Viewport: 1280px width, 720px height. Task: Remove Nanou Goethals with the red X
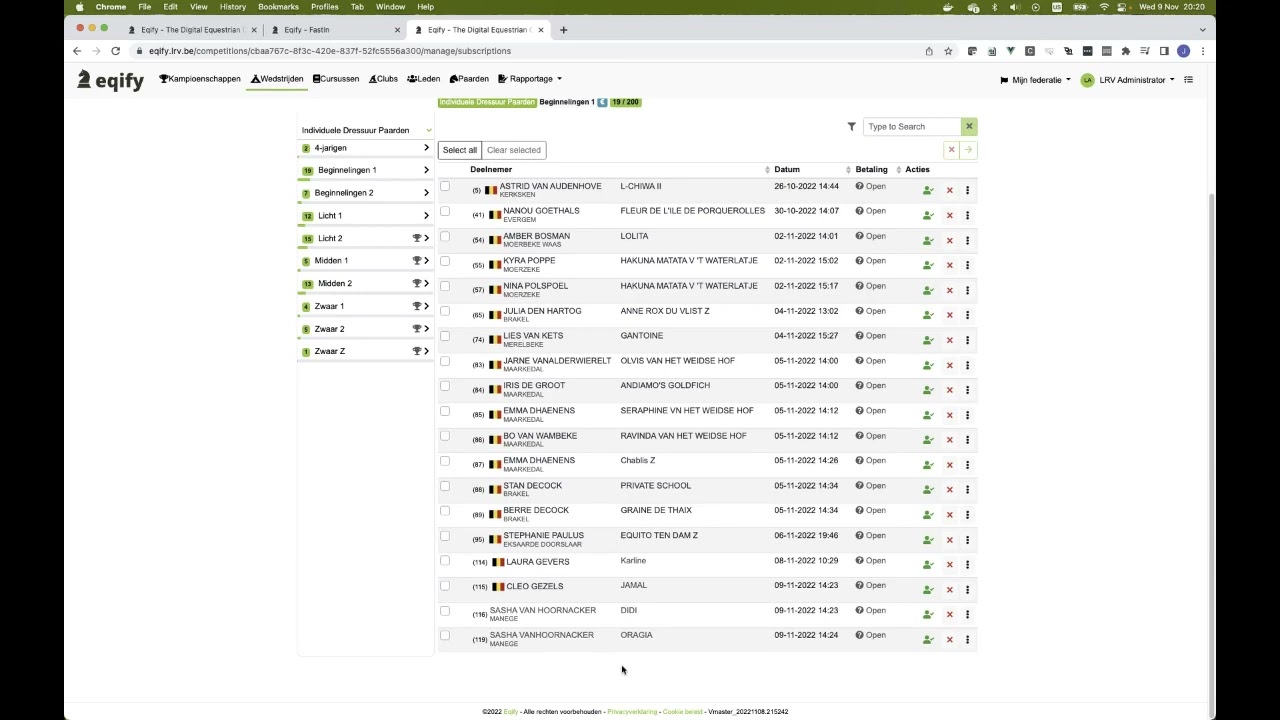coord(950,215)
